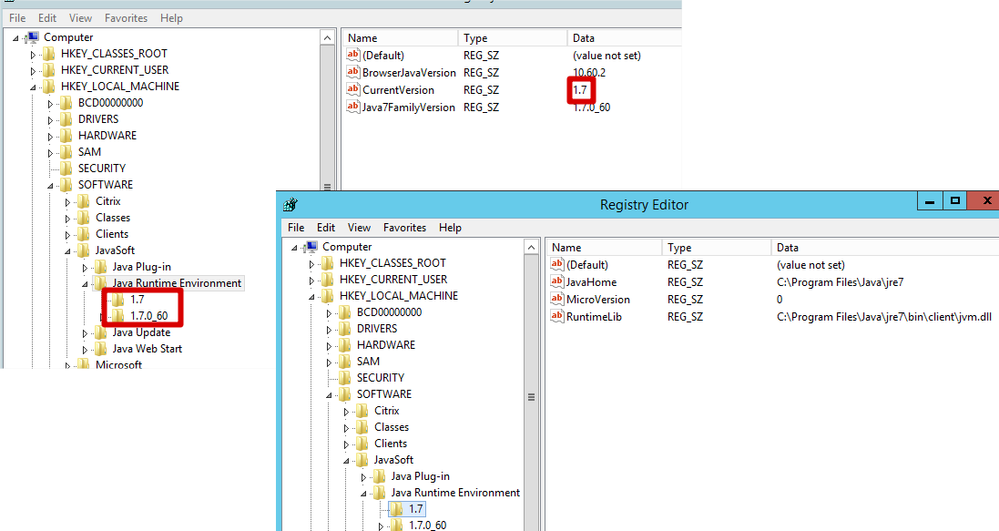Select RuntimeLib string value icon

tap(557, 316)
